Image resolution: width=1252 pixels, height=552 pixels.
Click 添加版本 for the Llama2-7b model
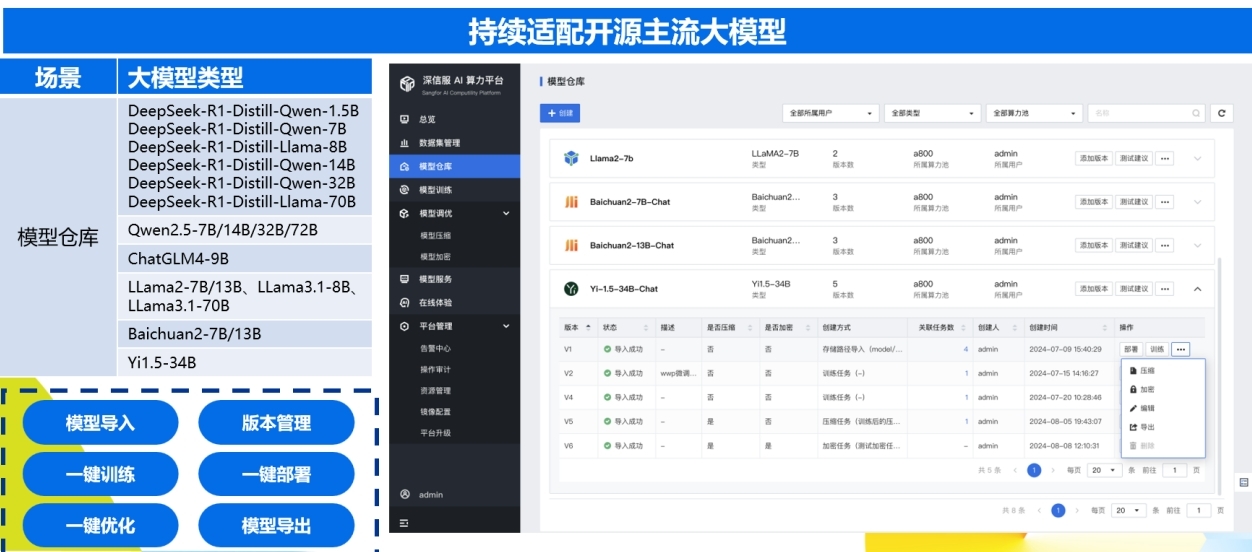point(1093,158)
